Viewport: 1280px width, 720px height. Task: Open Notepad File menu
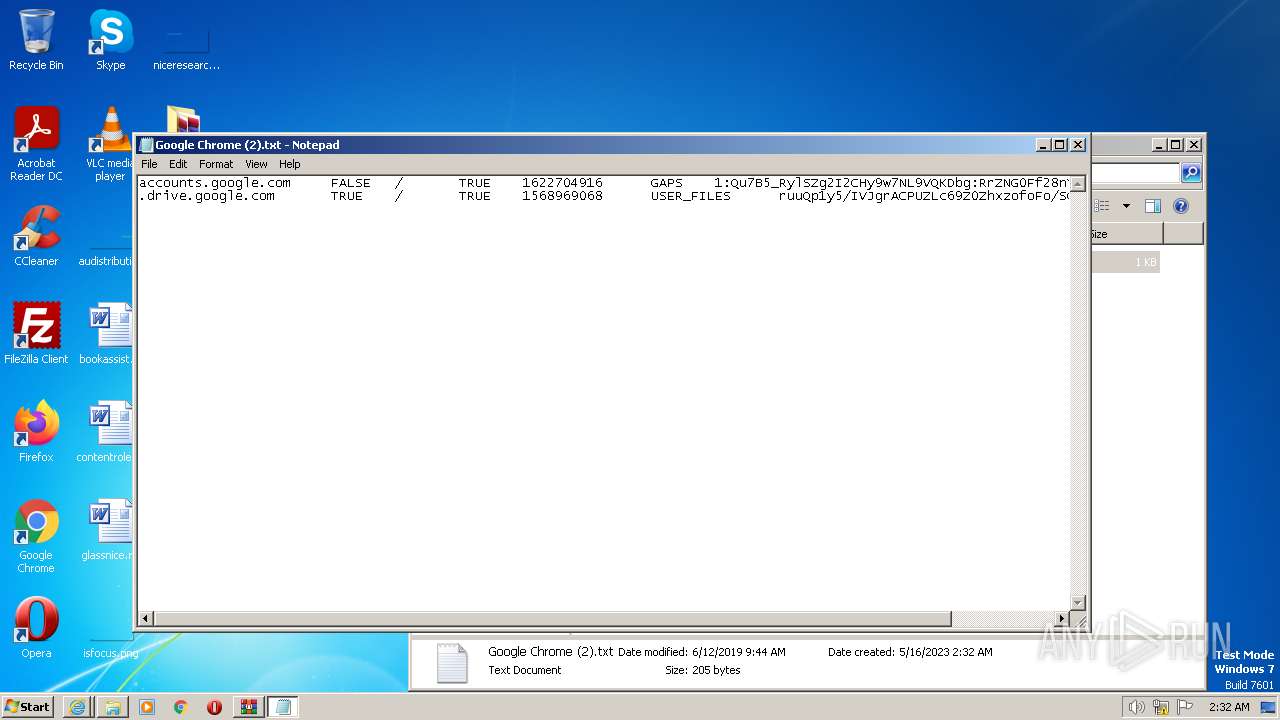[x=149, y=164]
